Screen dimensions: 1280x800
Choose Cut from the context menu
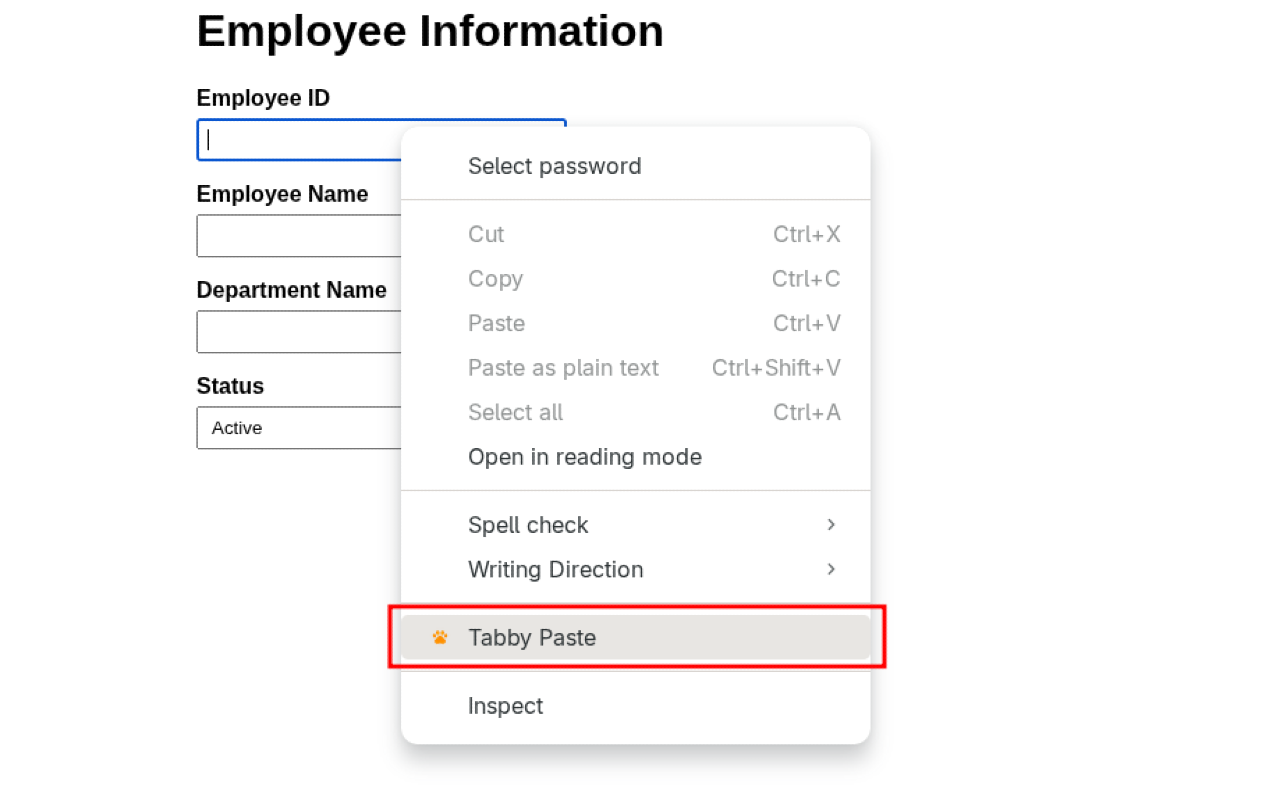[x=487, y=235]
